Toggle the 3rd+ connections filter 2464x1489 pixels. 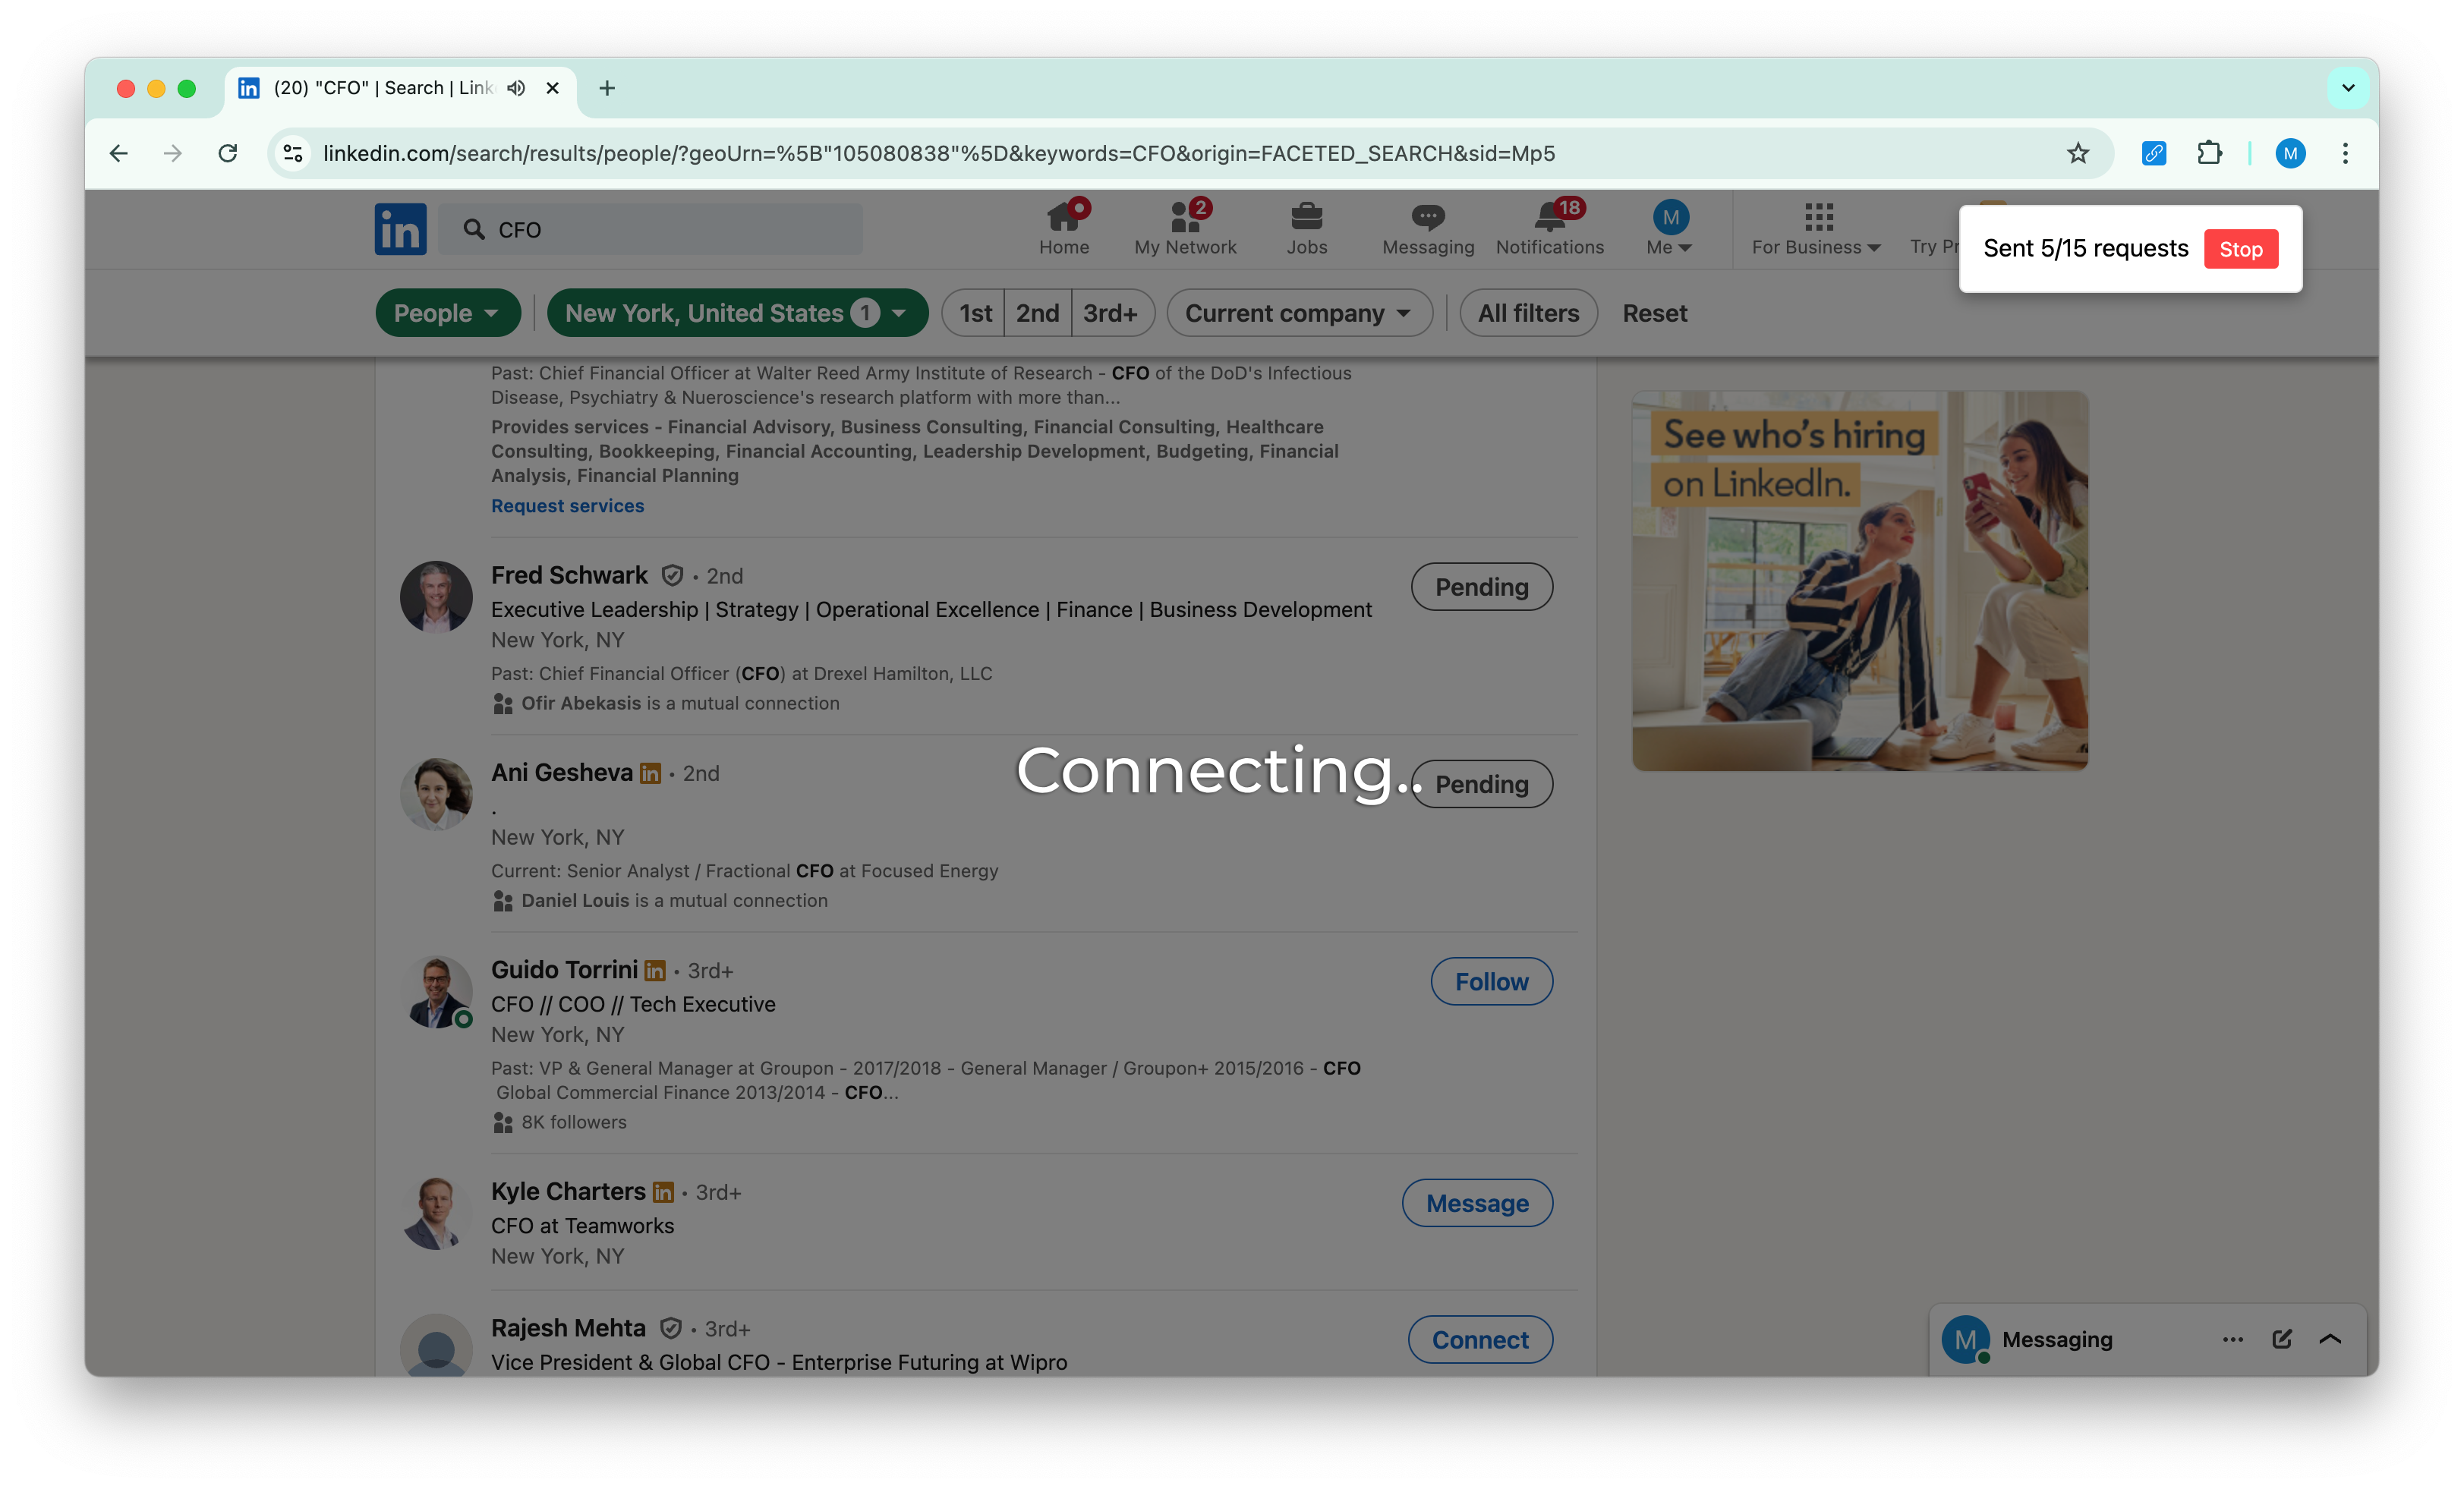point(1111,313)
